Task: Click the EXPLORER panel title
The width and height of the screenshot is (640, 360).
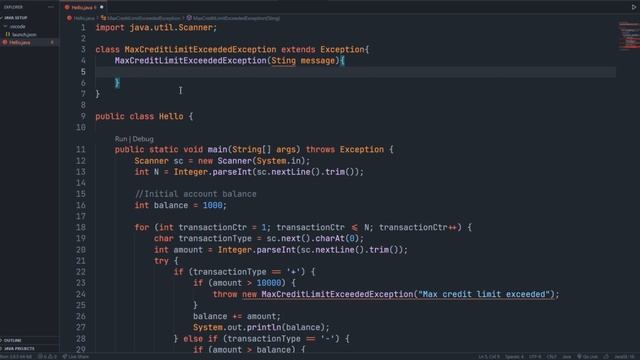Action: (13, 7)
